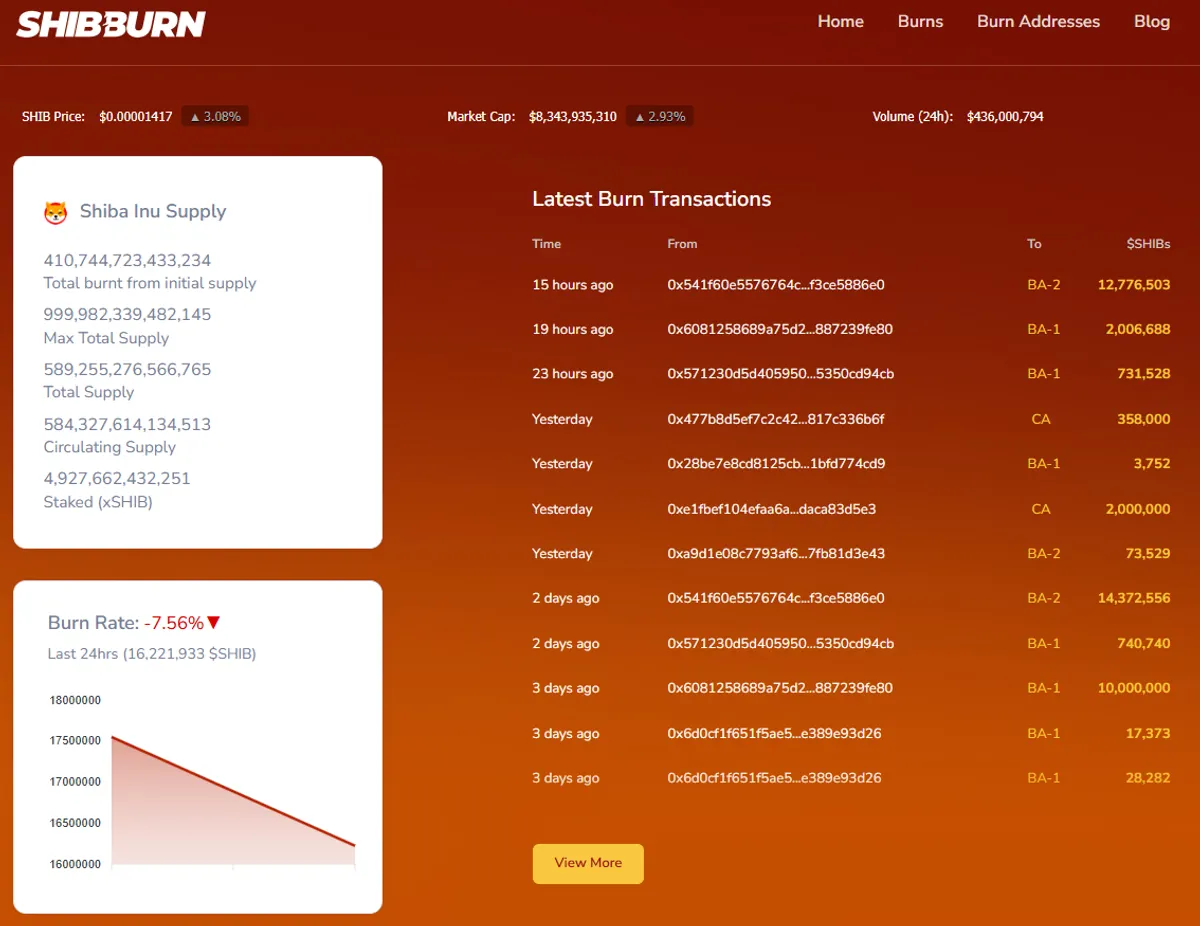The width and height of the screenshot is (1200, 926).
Task: Open the Burn Addresses page
Action: 1038,21
